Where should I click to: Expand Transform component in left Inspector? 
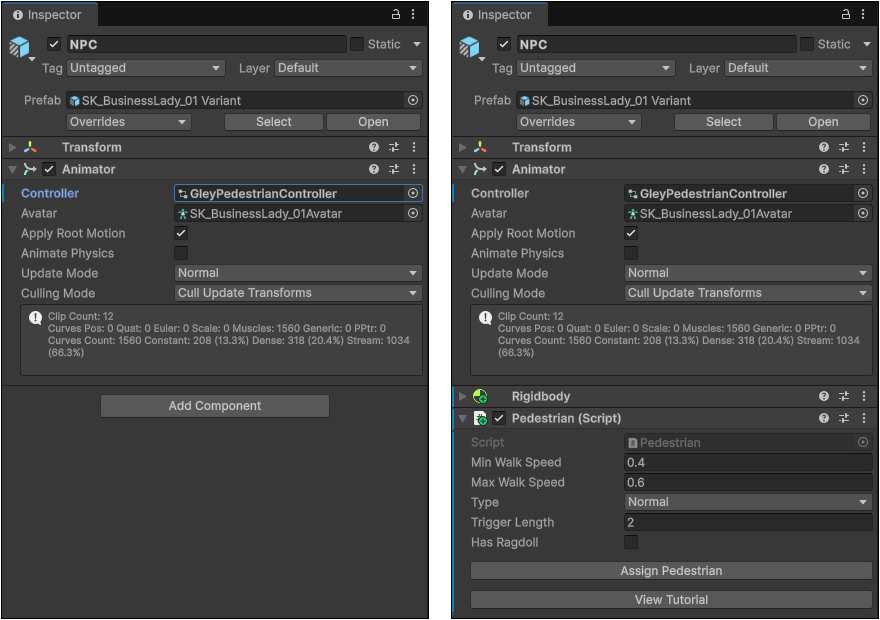tap(12, 147)
